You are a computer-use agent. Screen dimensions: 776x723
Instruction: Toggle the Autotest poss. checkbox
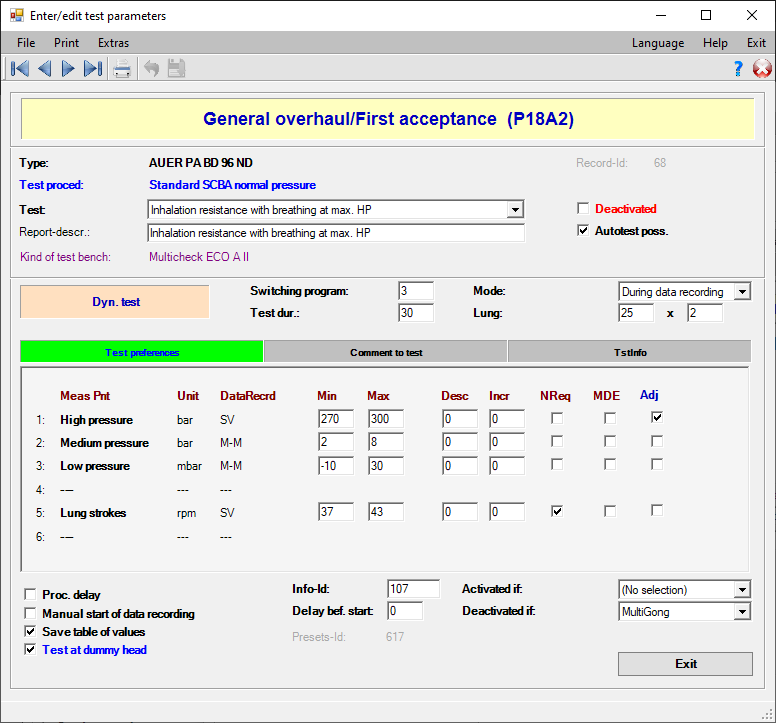click(x=584, y=231)
